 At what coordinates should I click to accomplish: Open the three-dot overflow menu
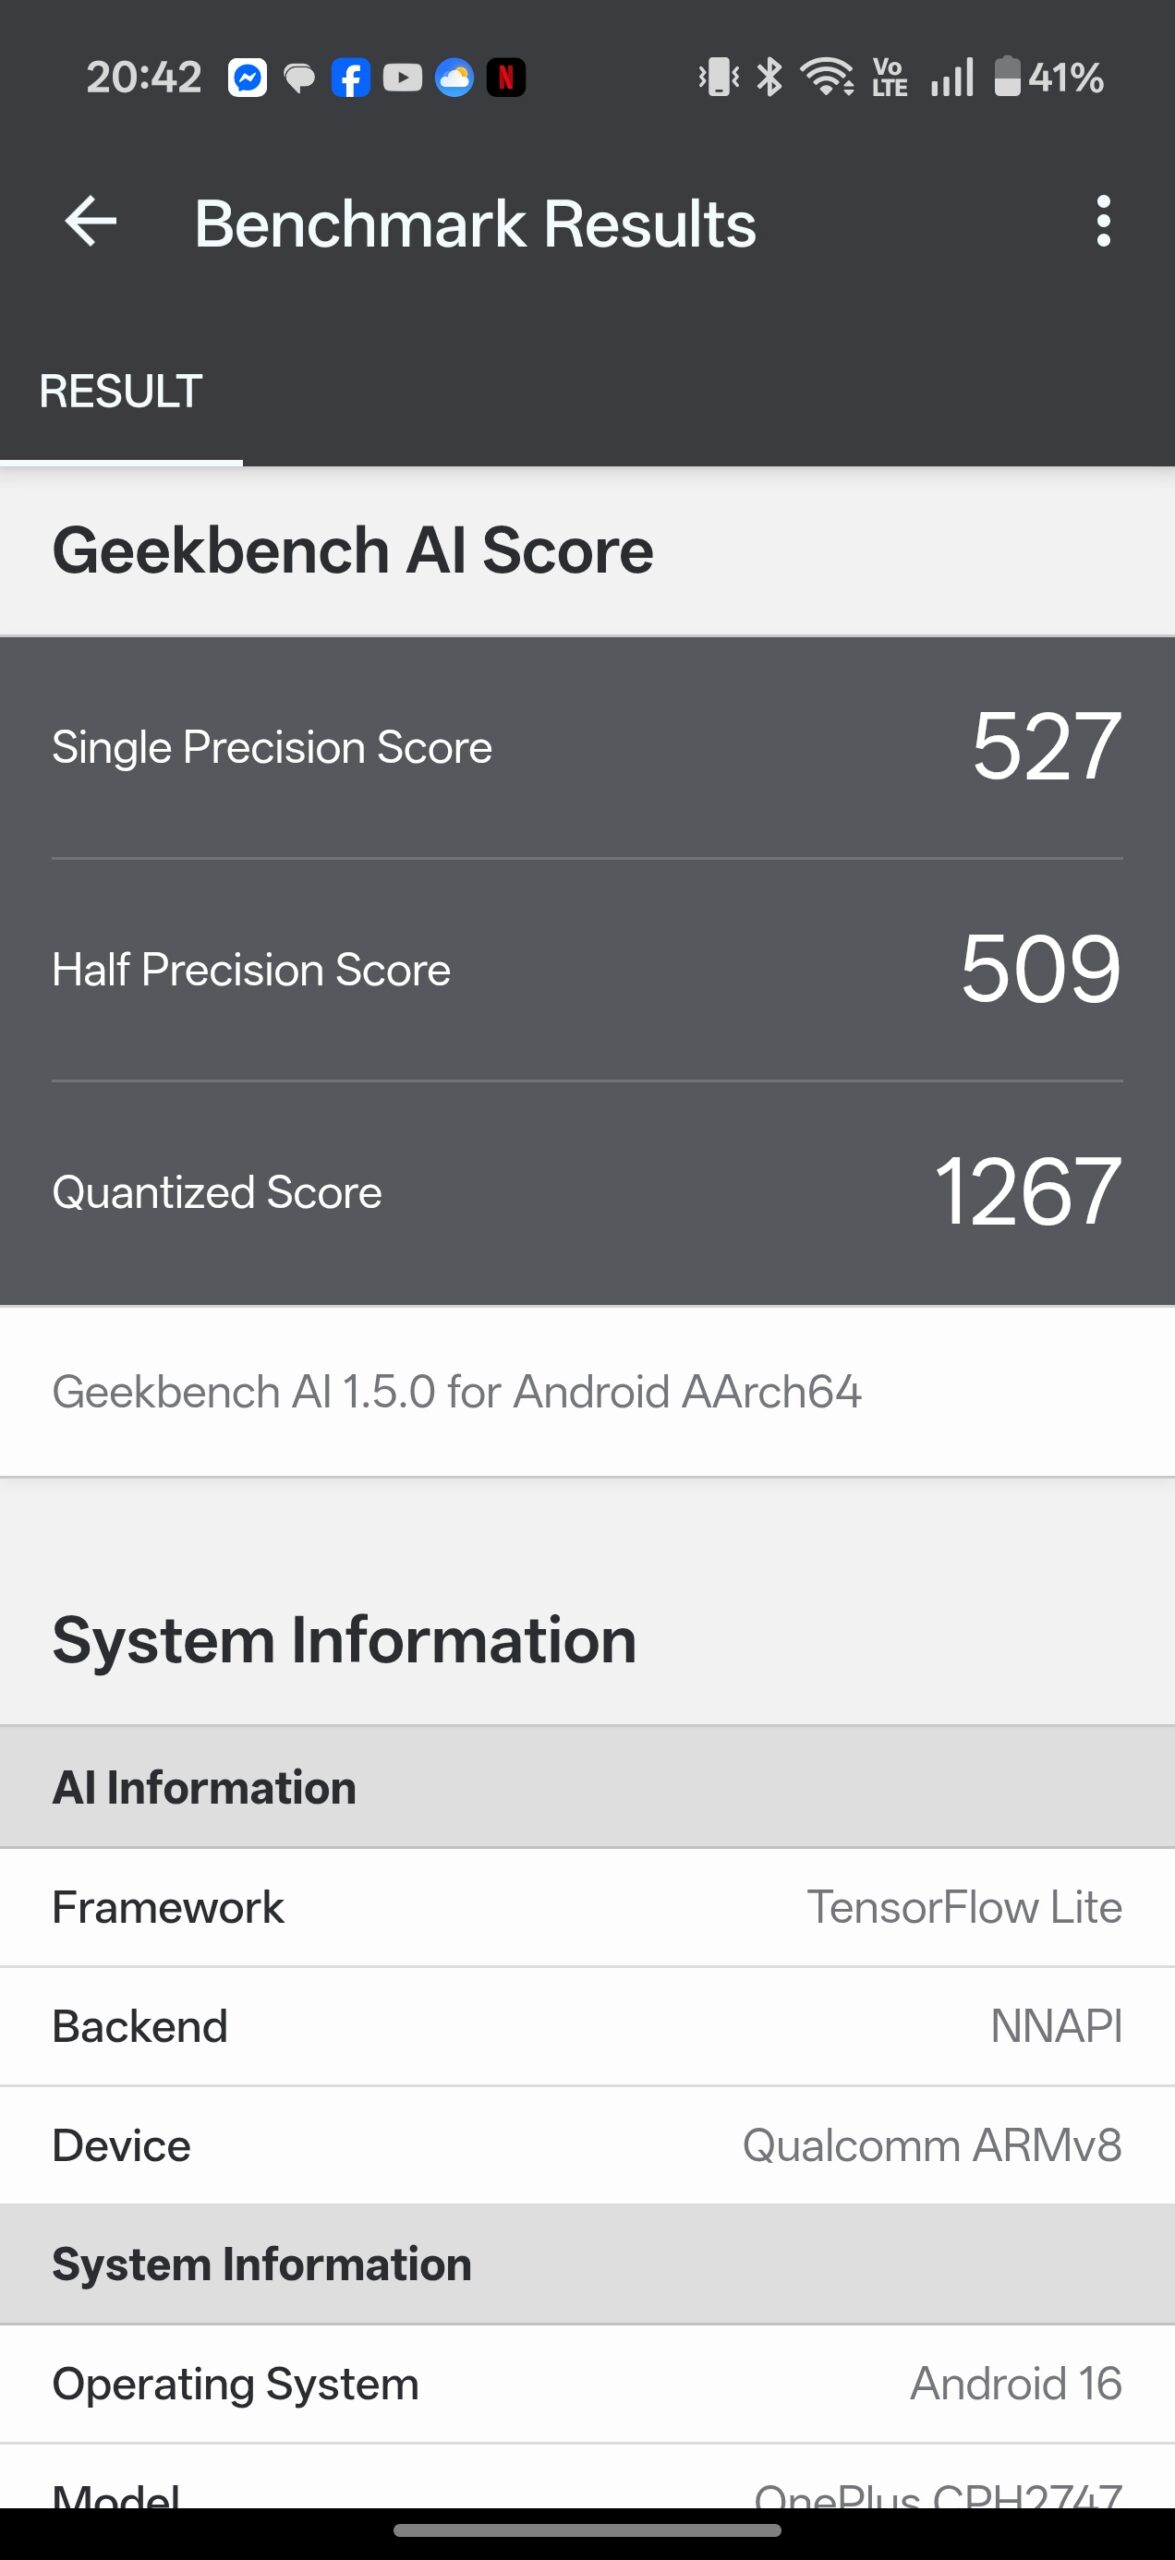tap(1103, 221)
